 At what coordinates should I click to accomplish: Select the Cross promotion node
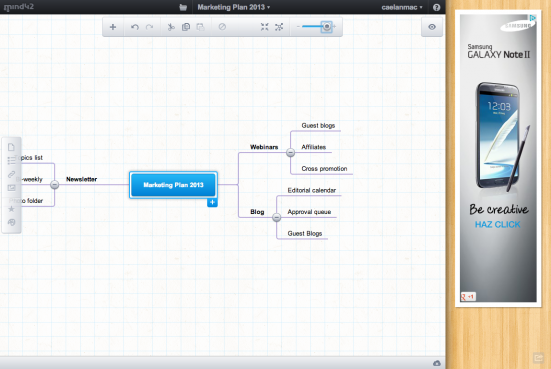pyautogui.click(x=324, y=169)
